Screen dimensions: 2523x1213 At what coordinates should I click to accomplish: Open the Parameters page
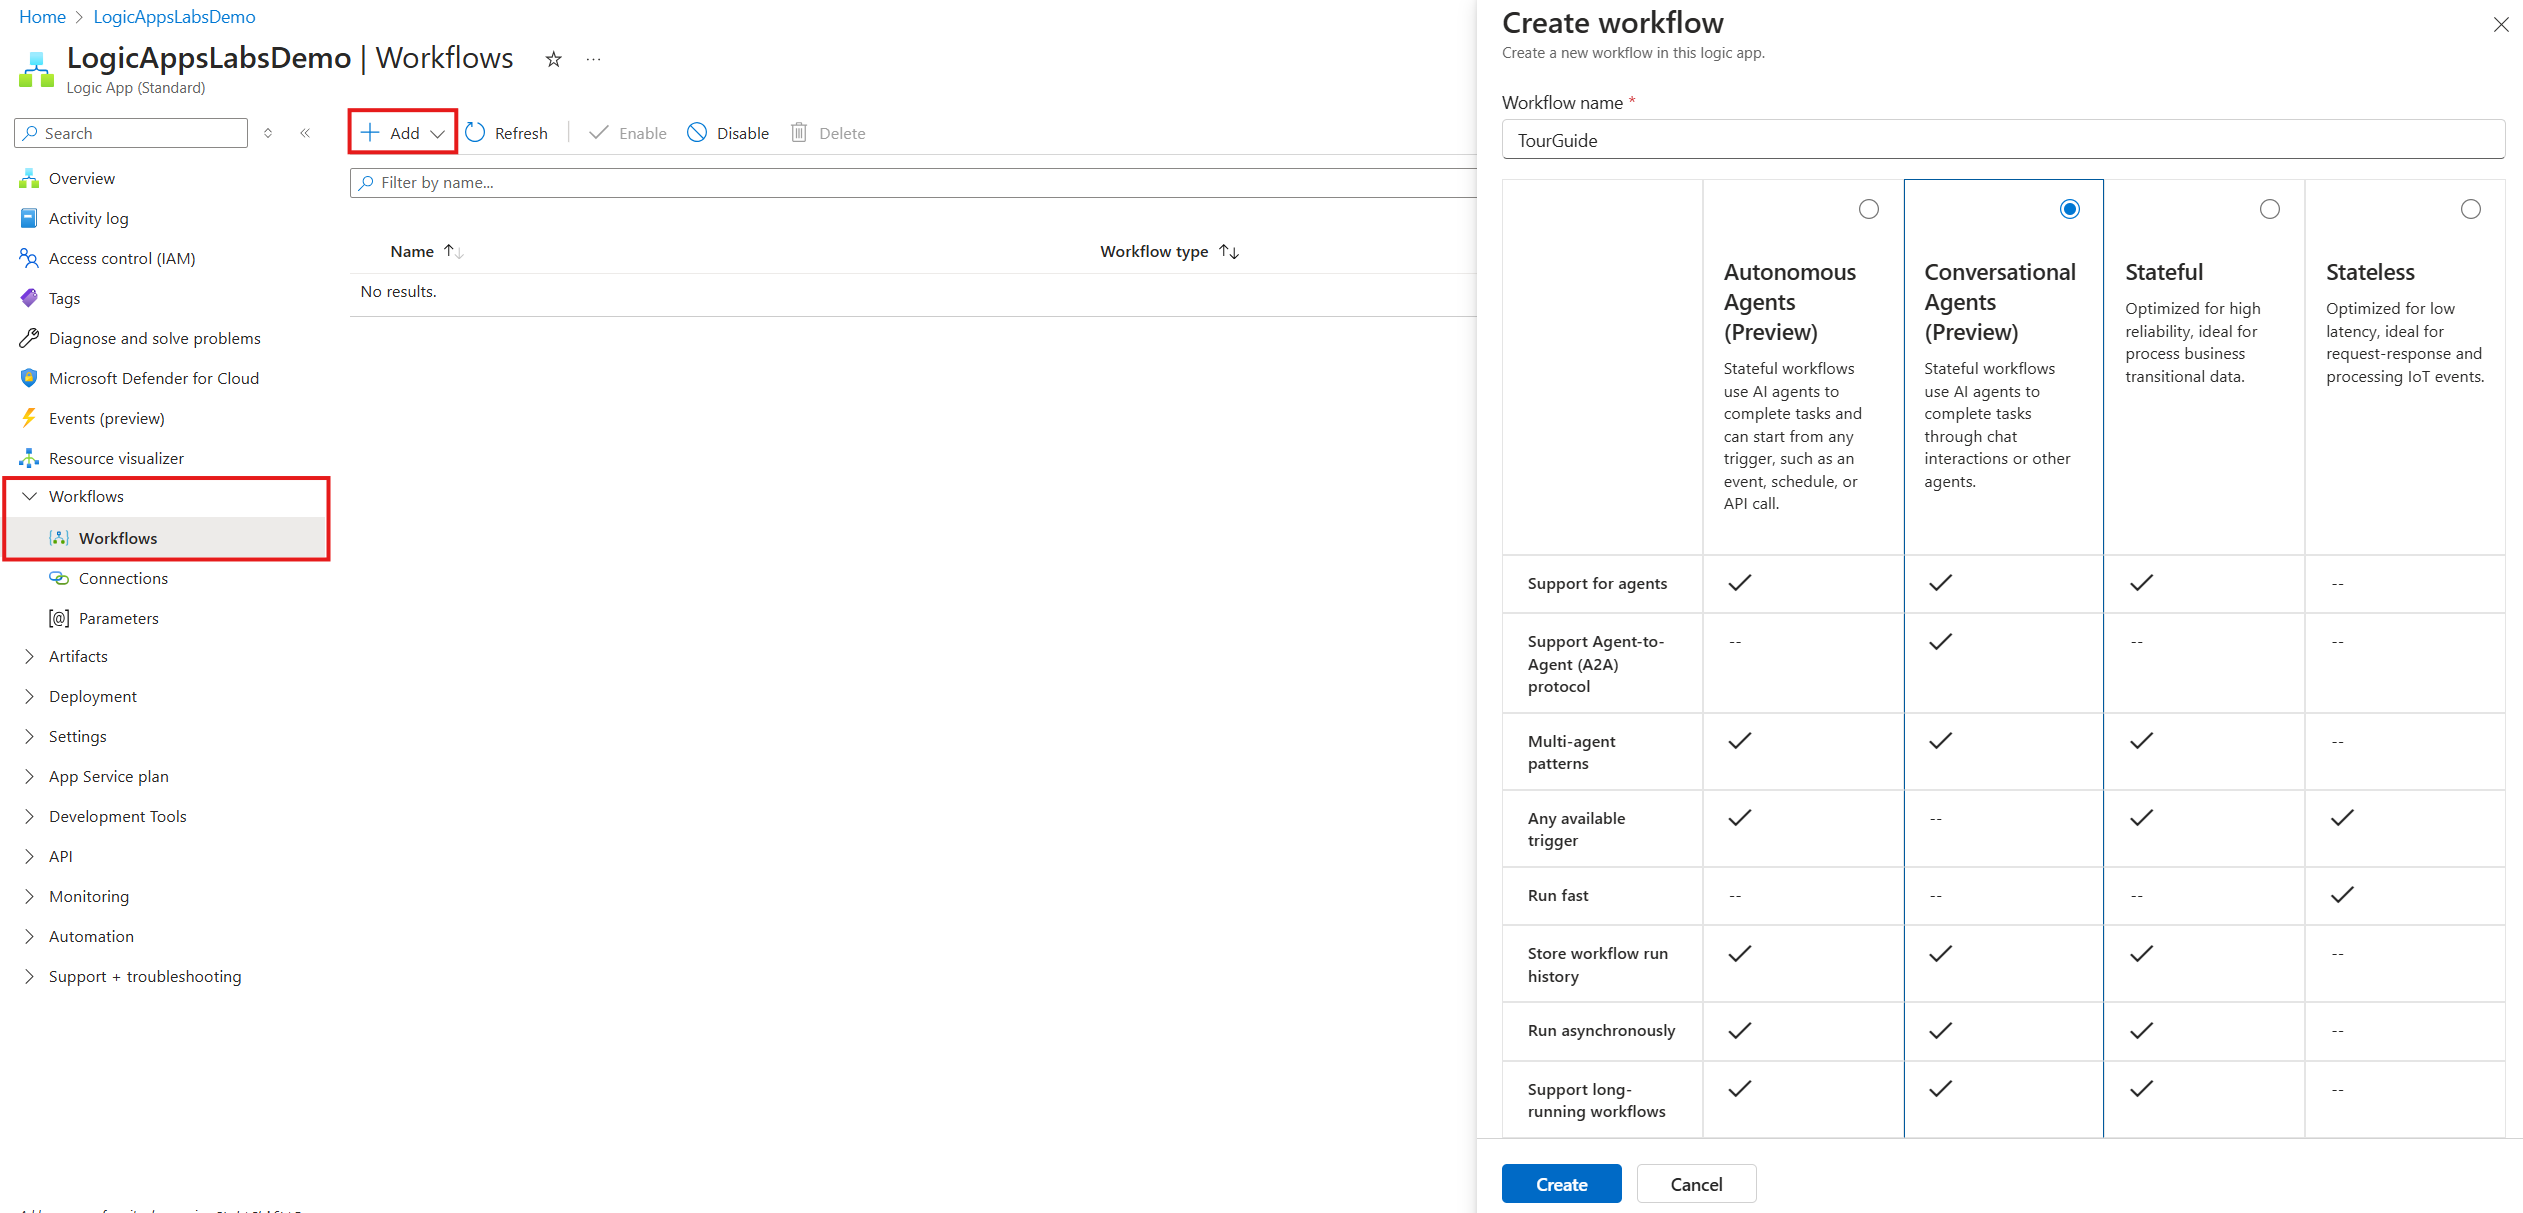click(x=118, y=618)
